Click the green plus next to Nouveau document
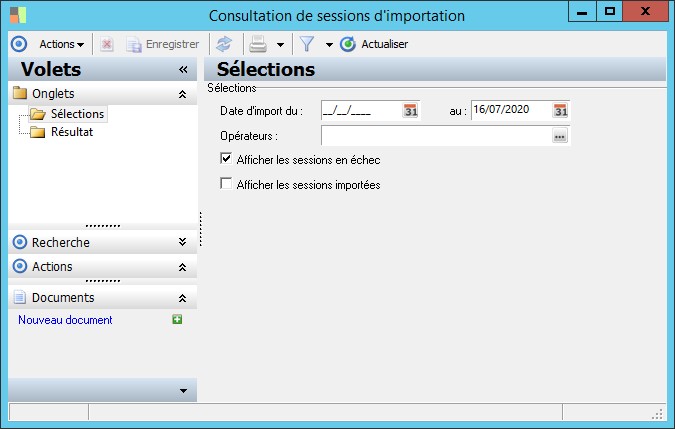 [177, 320]
